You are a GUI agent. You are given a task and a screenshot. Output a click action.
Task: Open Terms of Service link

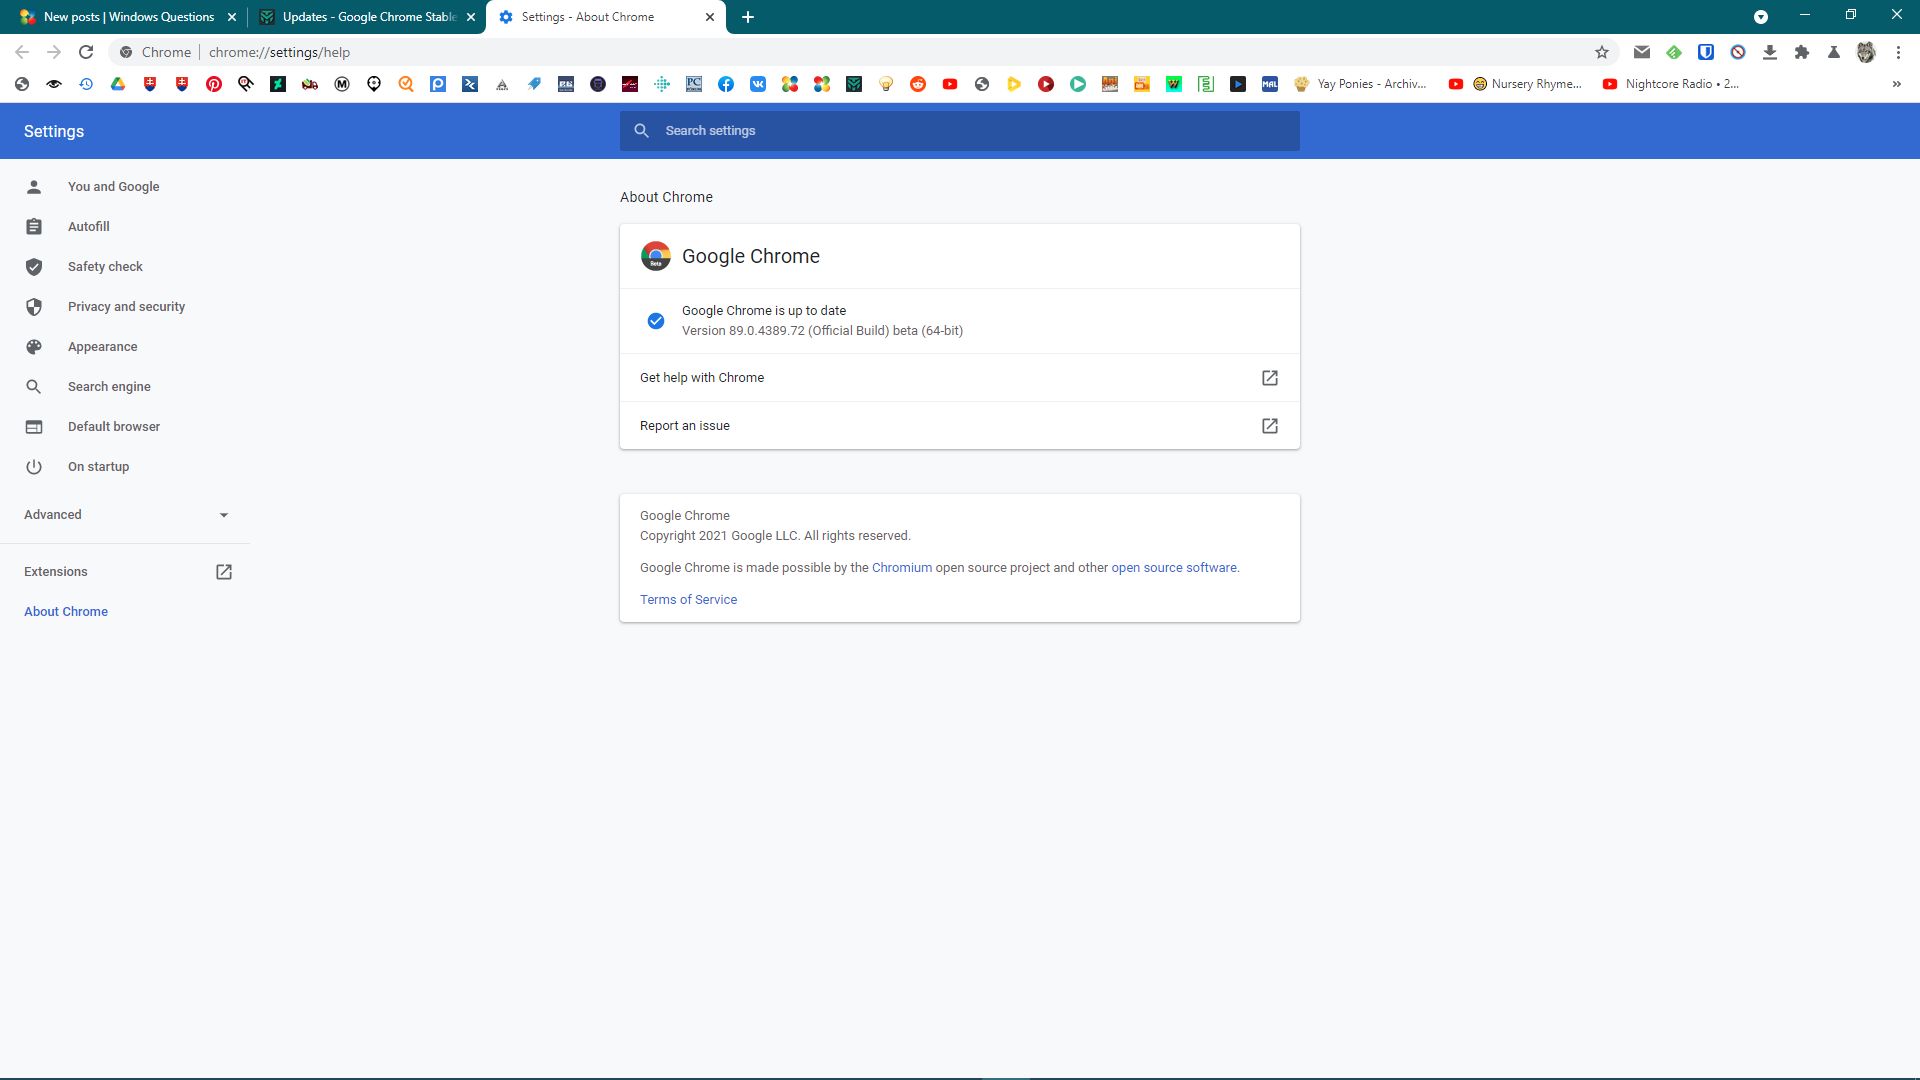click(688, 600)
